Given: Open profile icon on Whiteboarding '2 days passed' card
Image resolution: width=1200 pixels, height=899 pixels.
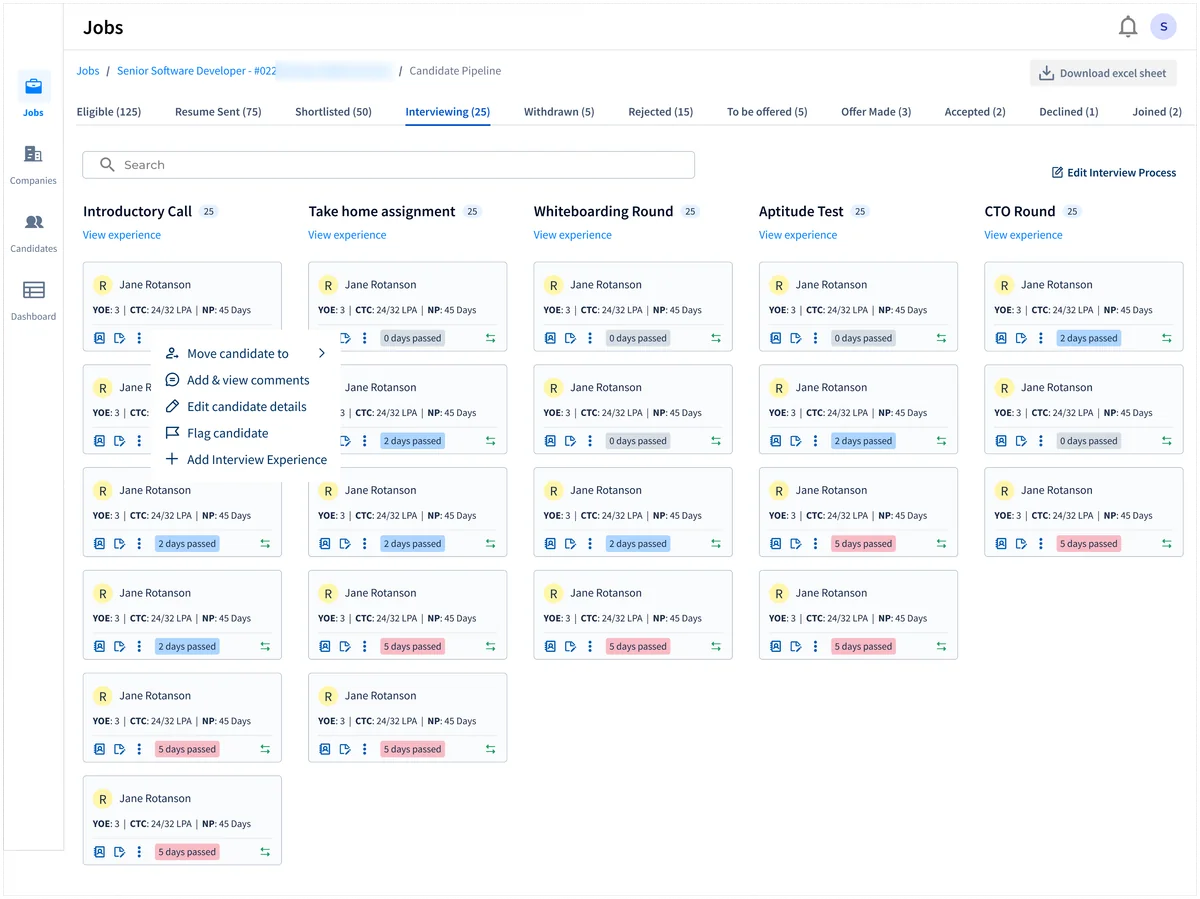Looking at the screenshot, I should point(550,544).
